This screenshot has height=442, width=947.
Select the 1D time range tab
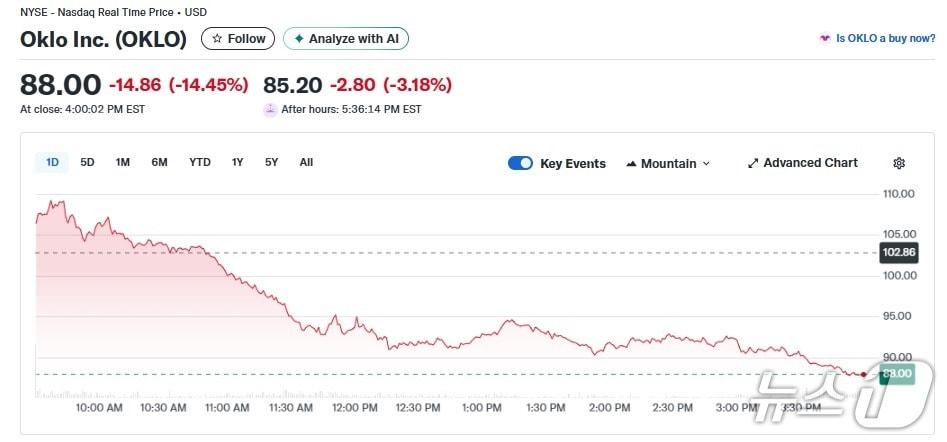(x=52, y=162)
